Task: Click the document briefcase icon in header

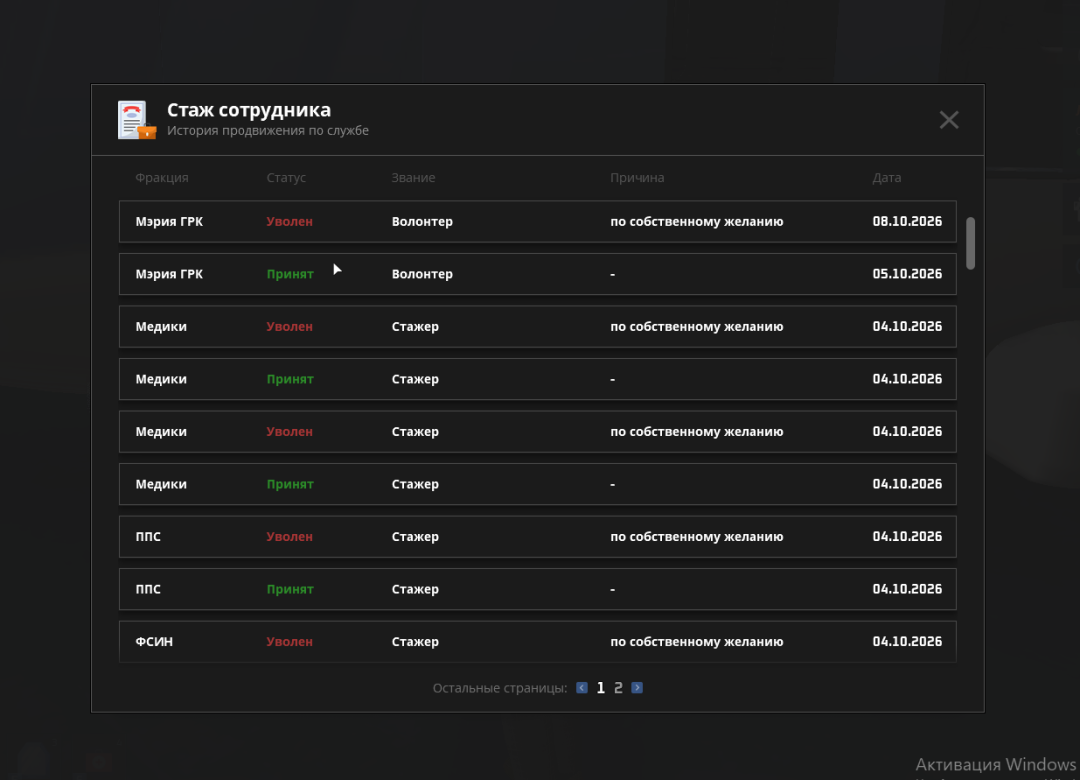Action: 136,120
